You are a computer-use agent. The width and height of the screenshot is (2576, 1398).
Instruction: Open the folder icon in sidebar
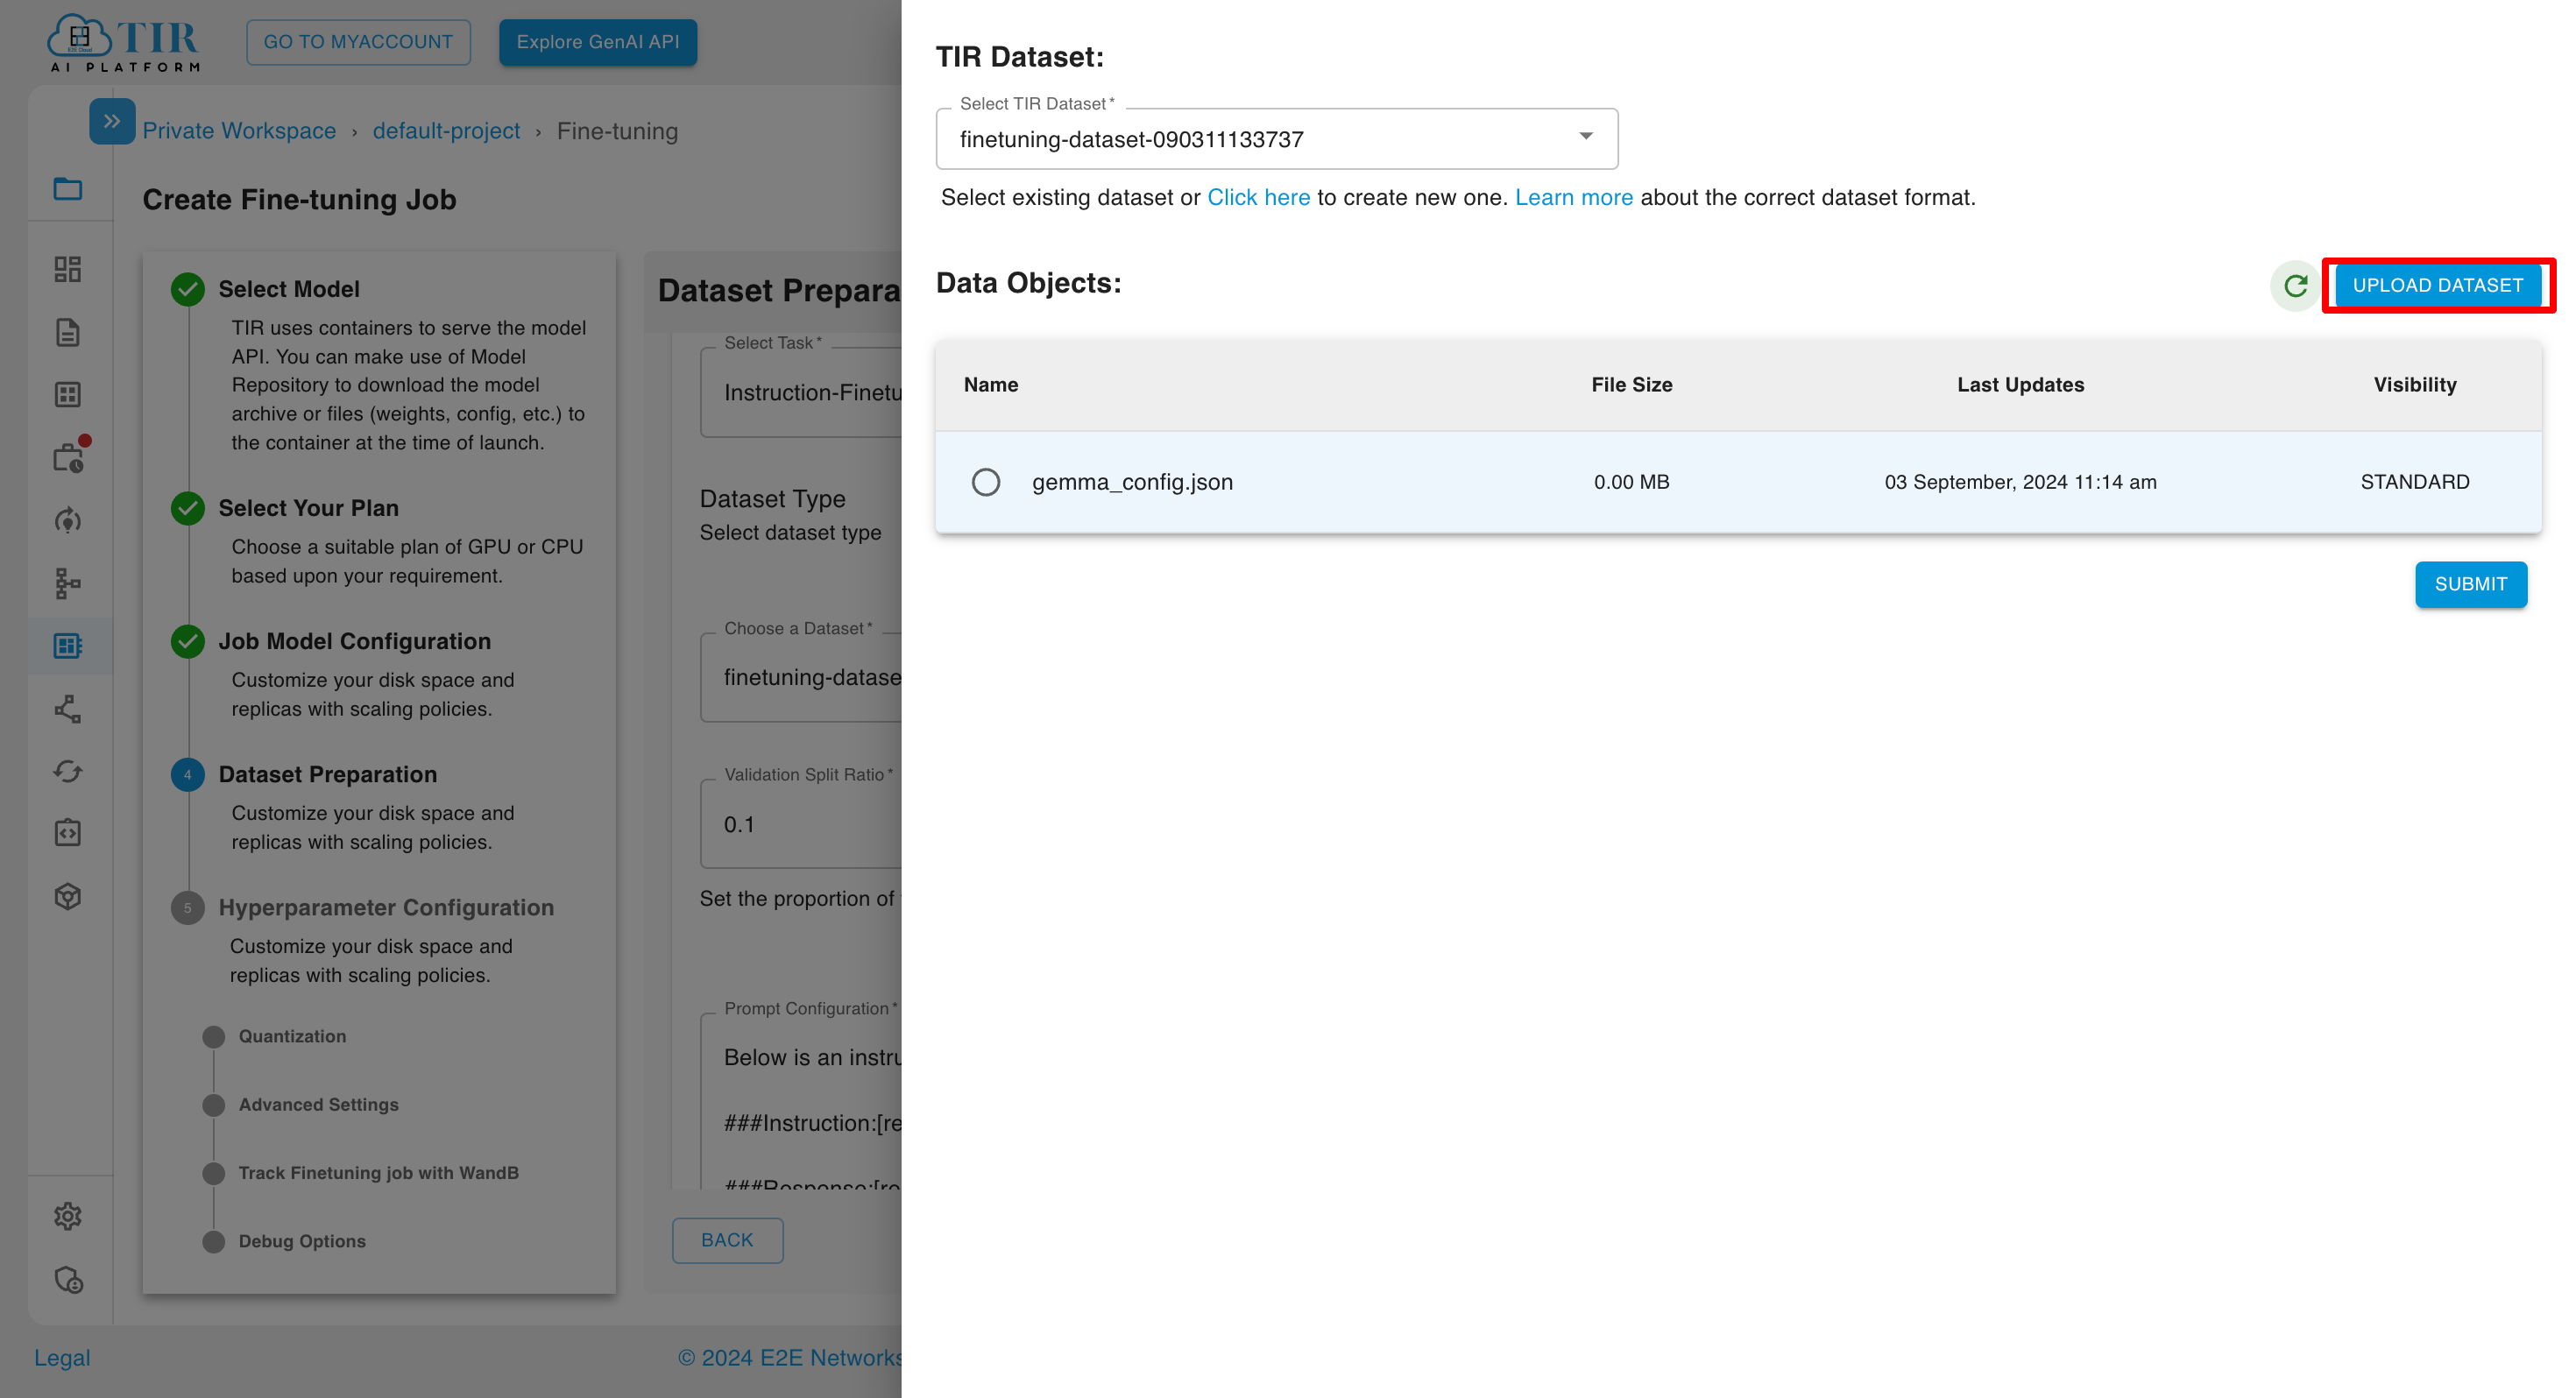pyautogui.click(x=68, y=188)
